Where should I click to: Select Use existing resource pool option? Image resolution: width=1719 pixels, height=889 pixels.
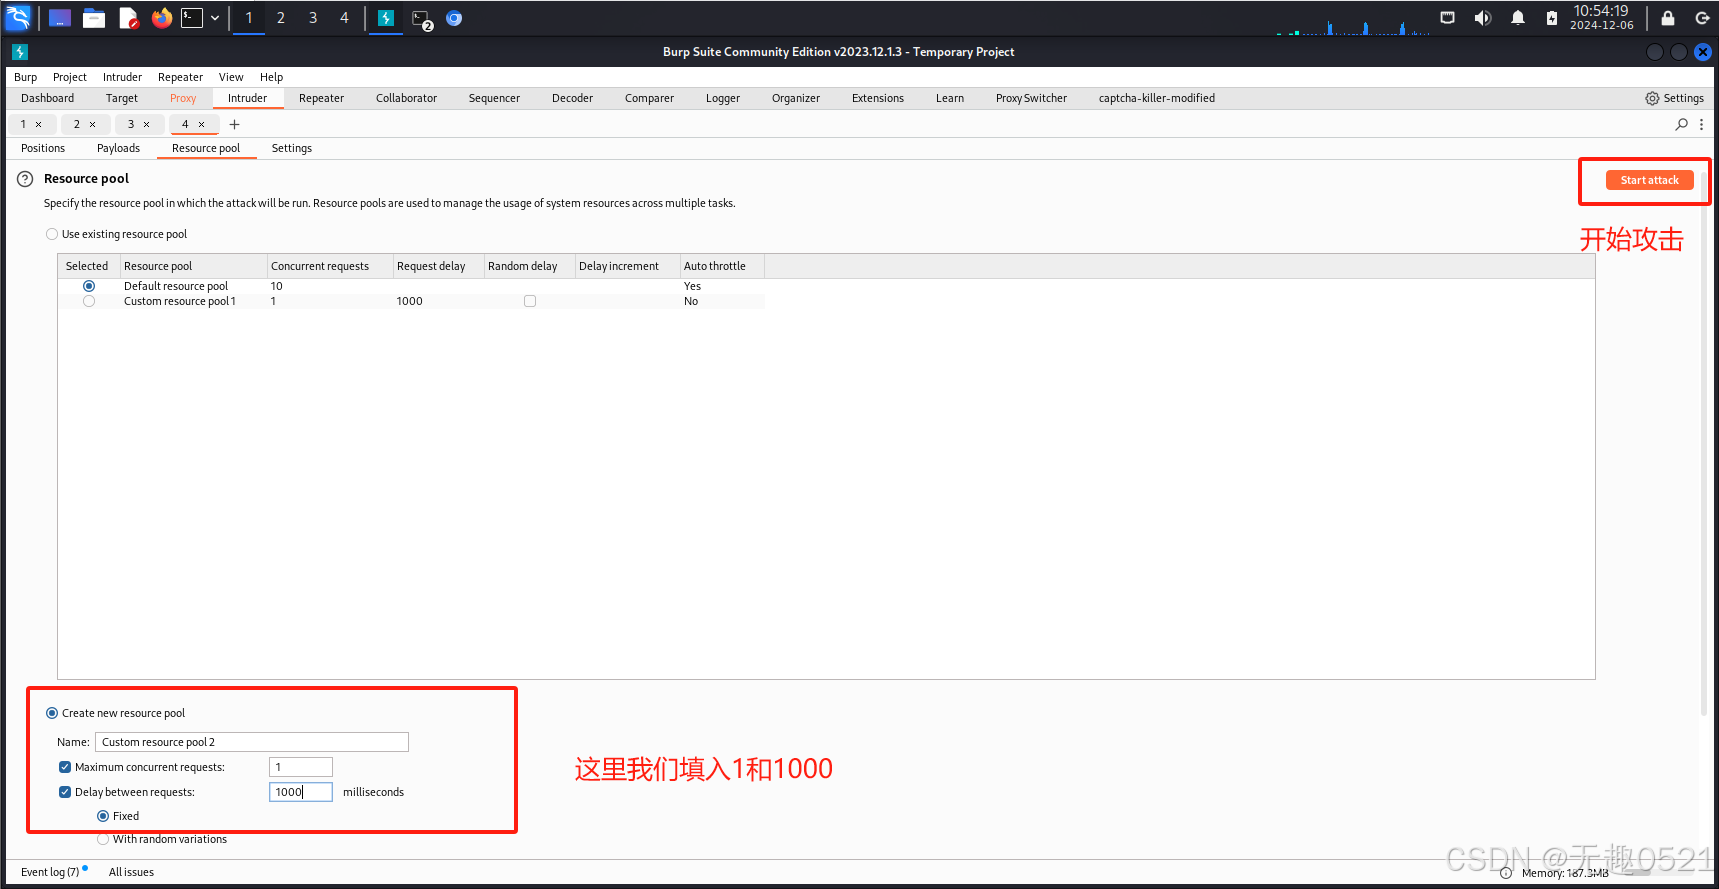52,234
